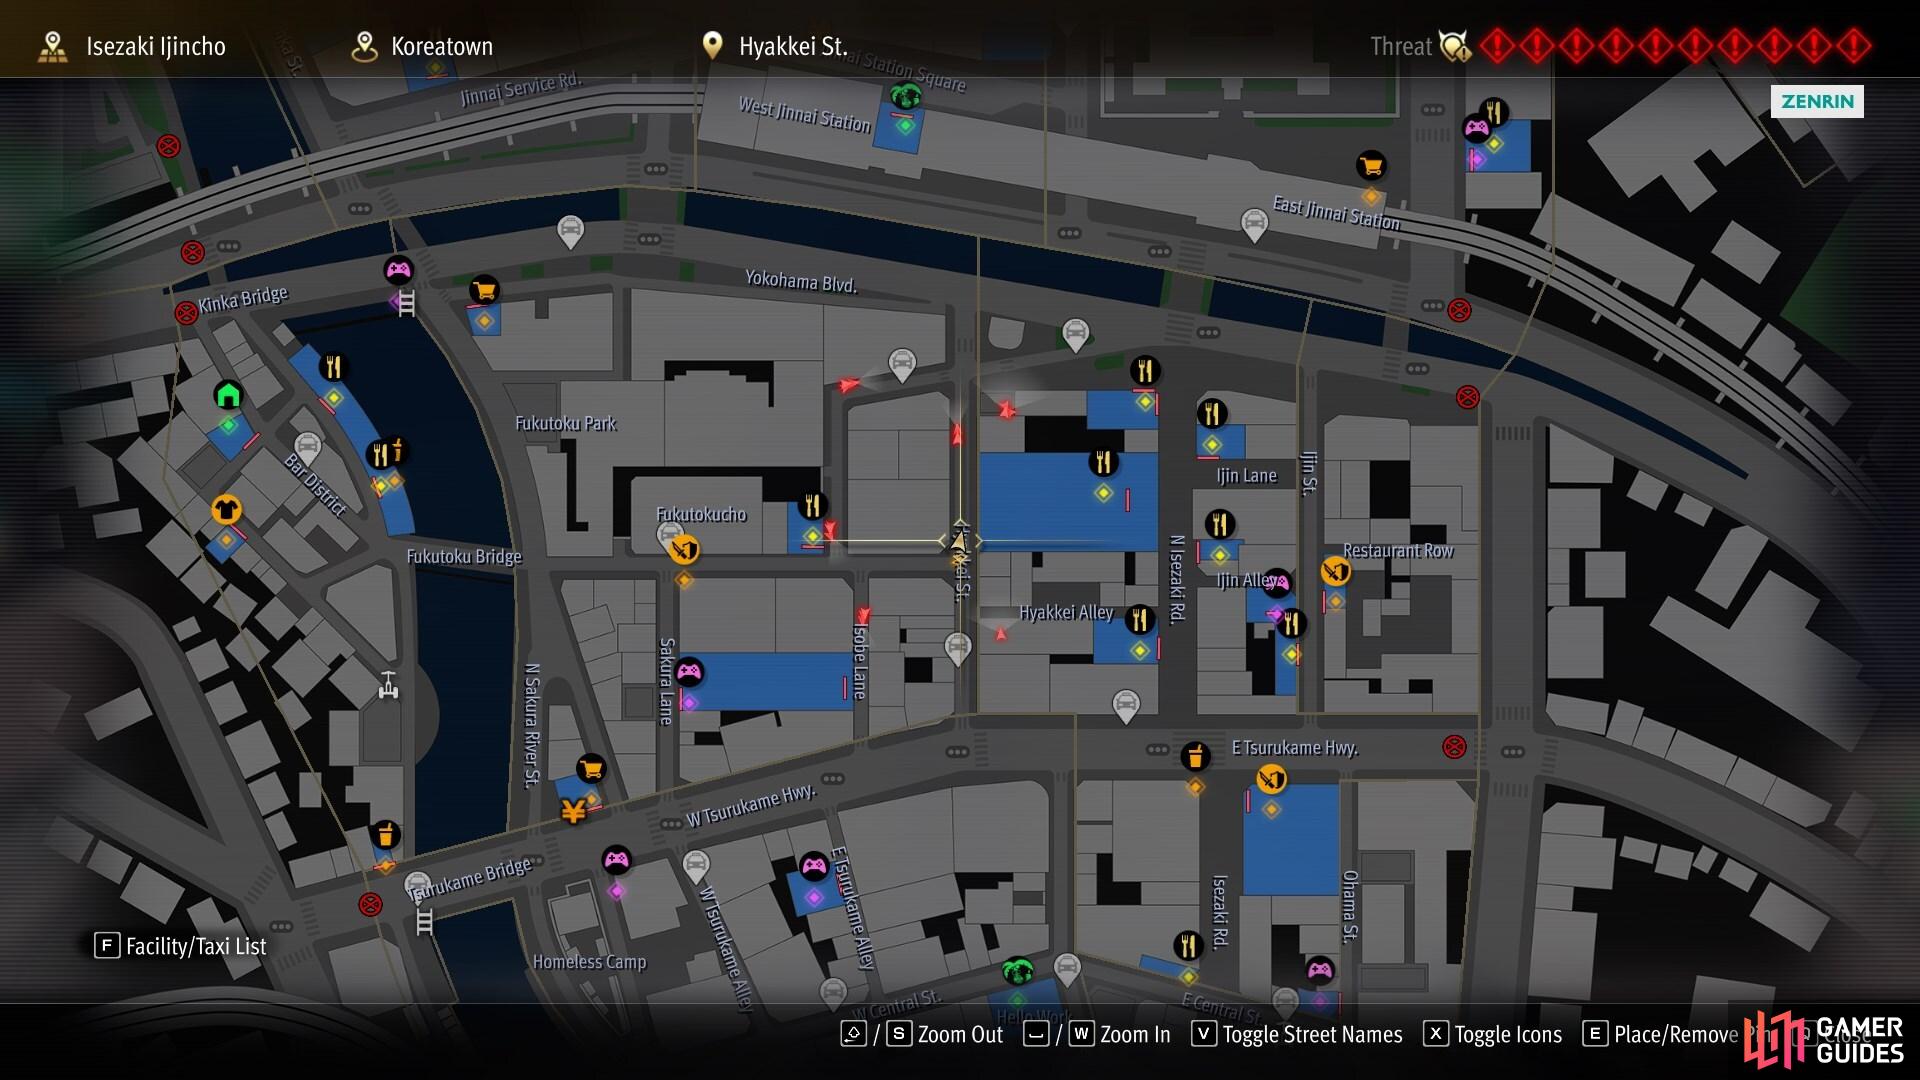
Task: Click the F key icon for Facility list
Action: (x=107, y=946)
